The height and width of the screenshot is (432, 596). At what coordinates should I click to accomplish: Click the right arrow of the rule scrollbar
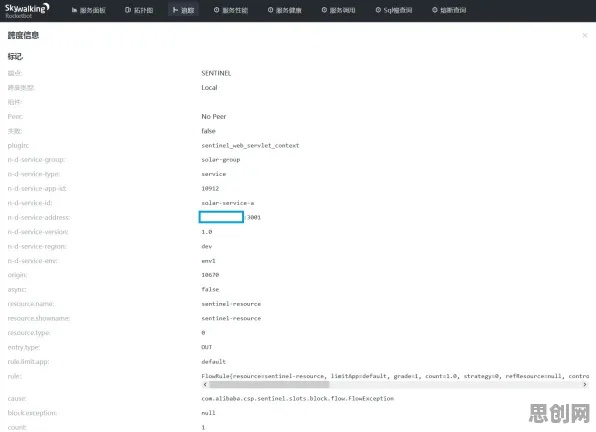click(585, 385)
